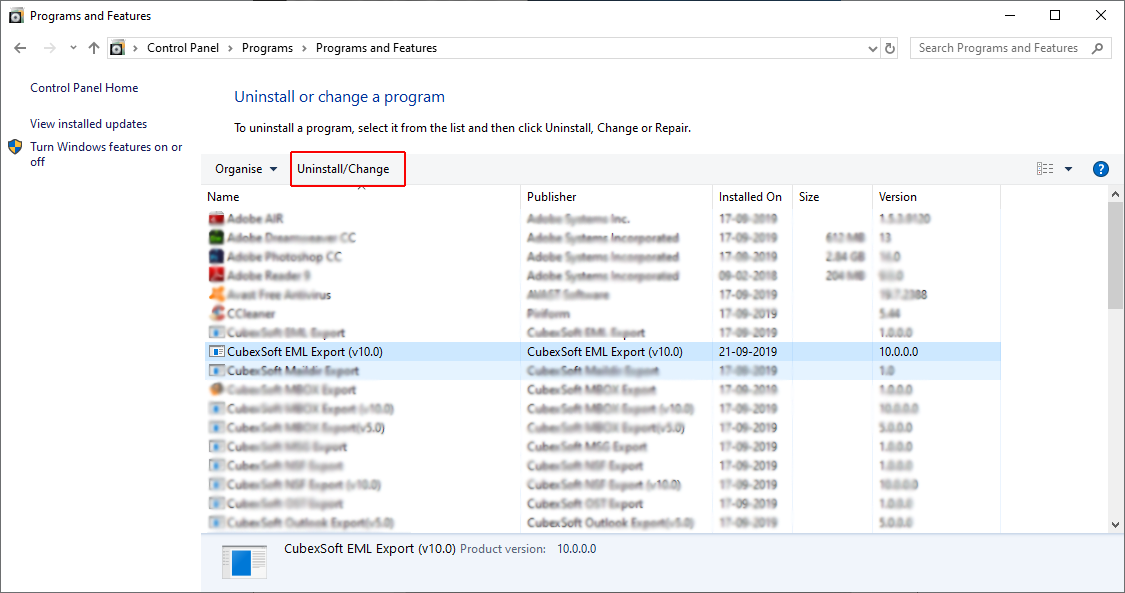Click the Adobe AIR program icon
The image size is (1125, 593).
point(216,218)
